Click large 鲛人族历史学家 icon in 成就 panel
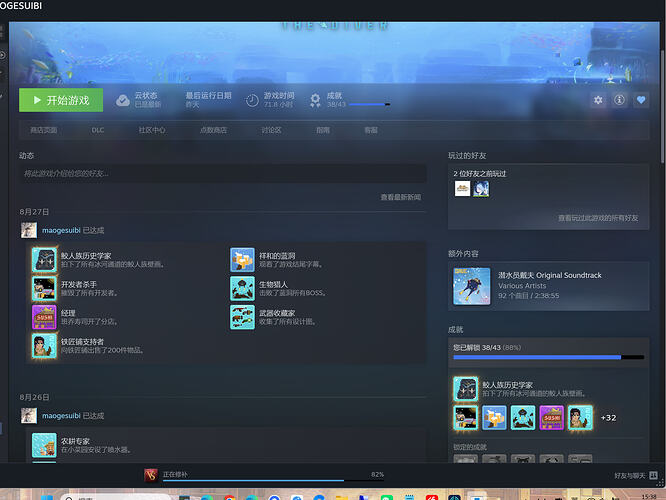666x500 pixels. point(466,389)
